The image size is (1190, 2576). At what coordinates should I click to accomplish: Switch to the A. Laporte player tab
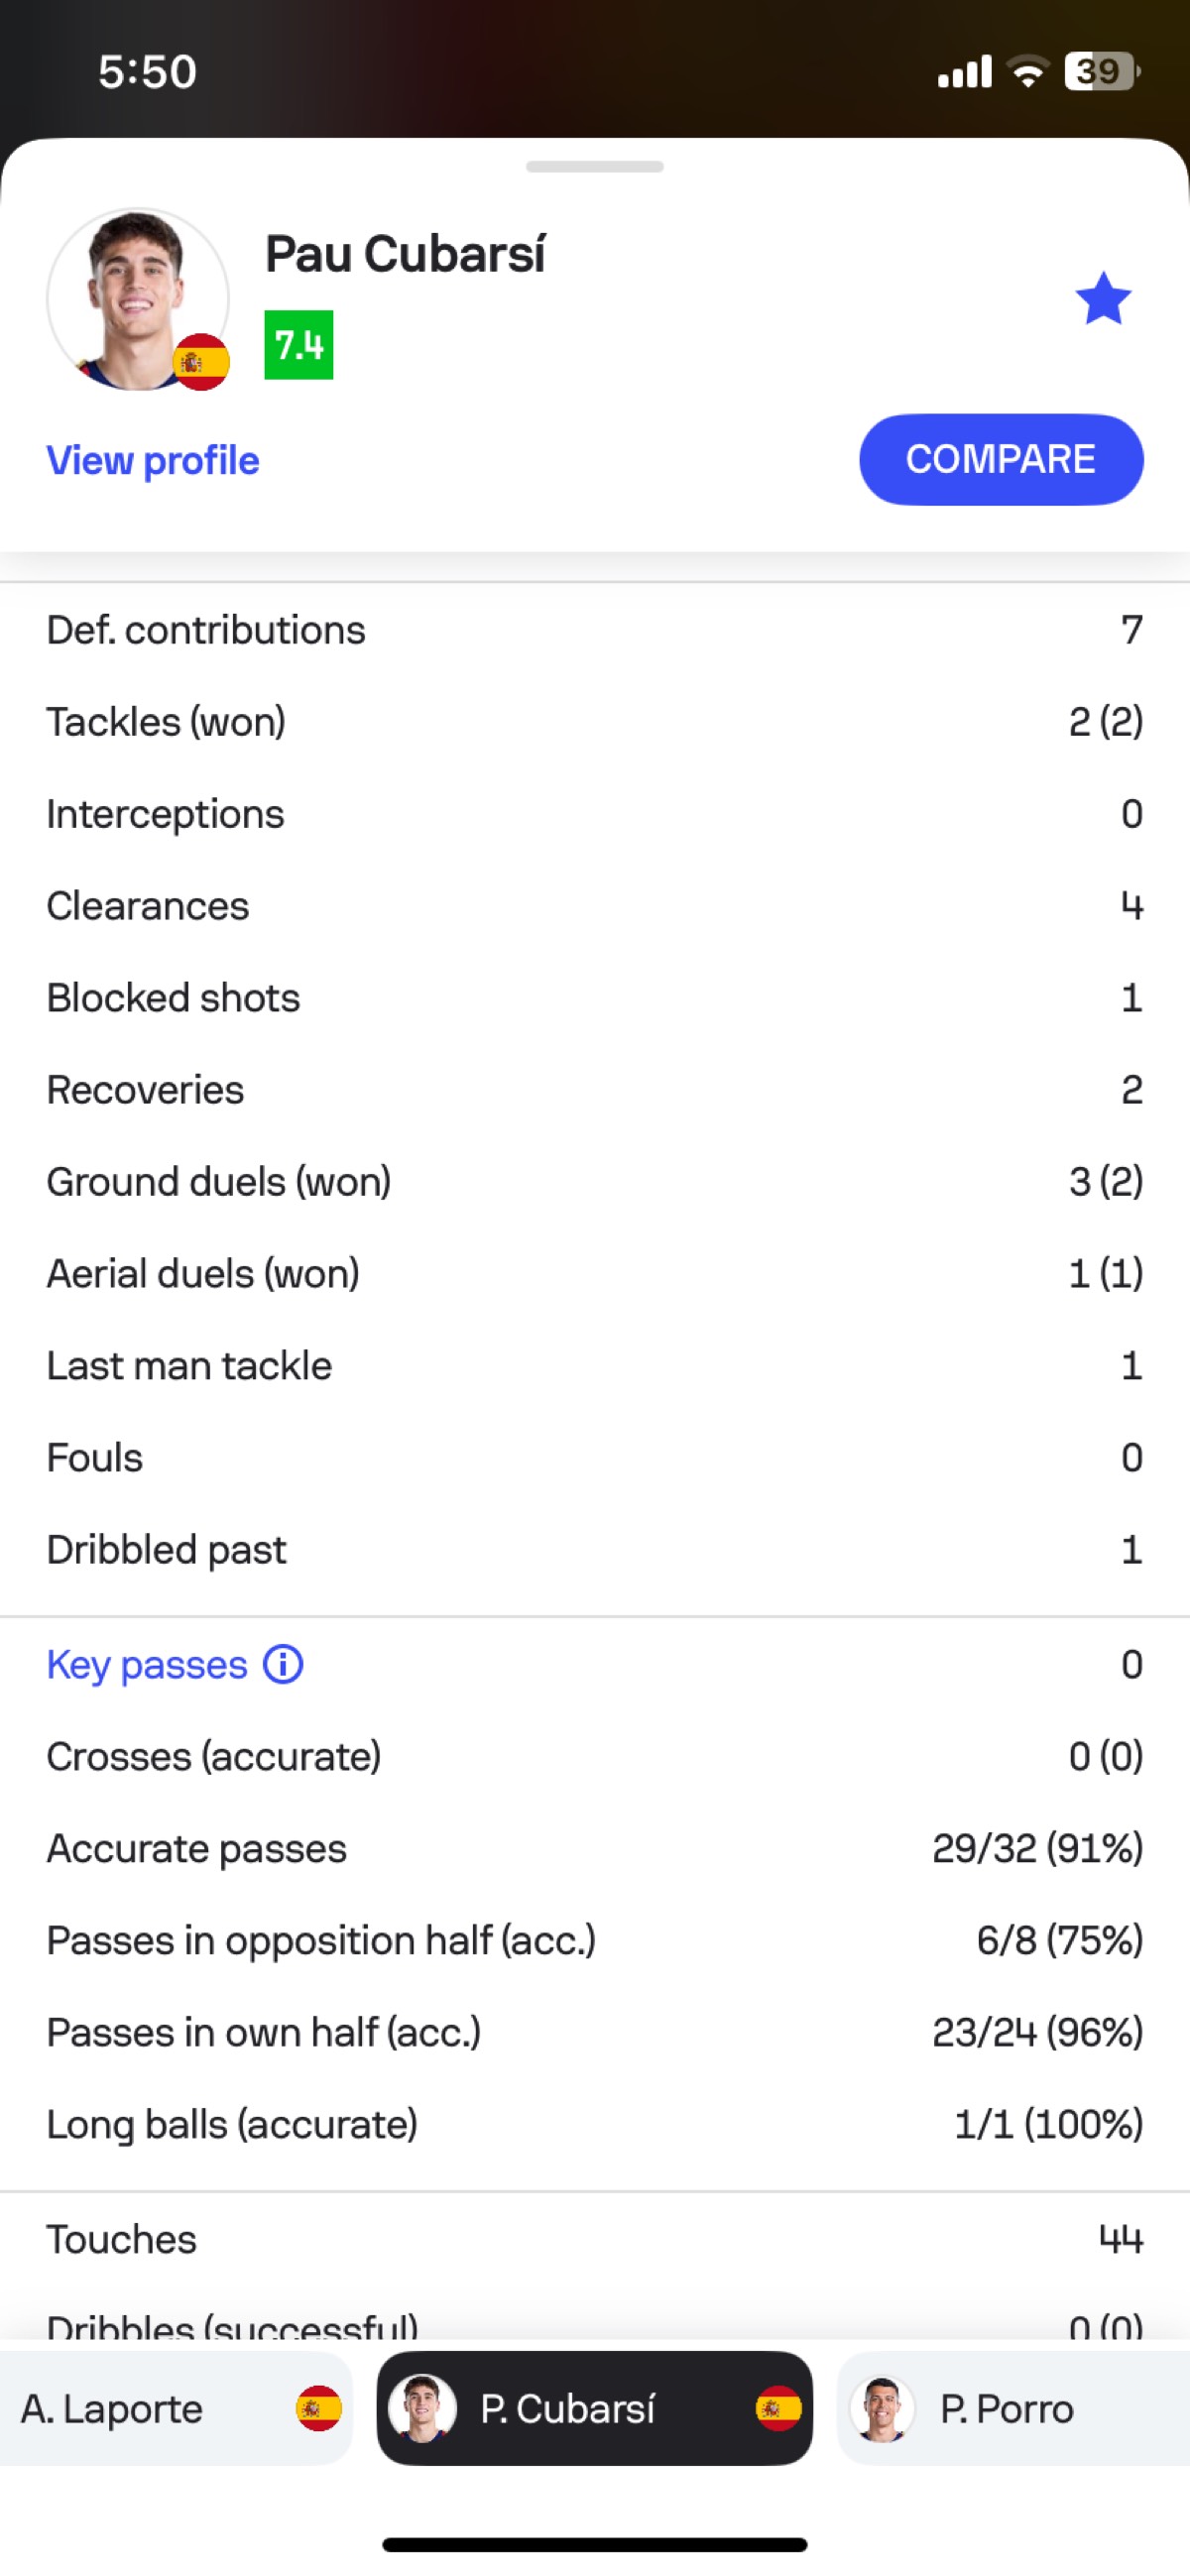click(x=175, y=2409)
